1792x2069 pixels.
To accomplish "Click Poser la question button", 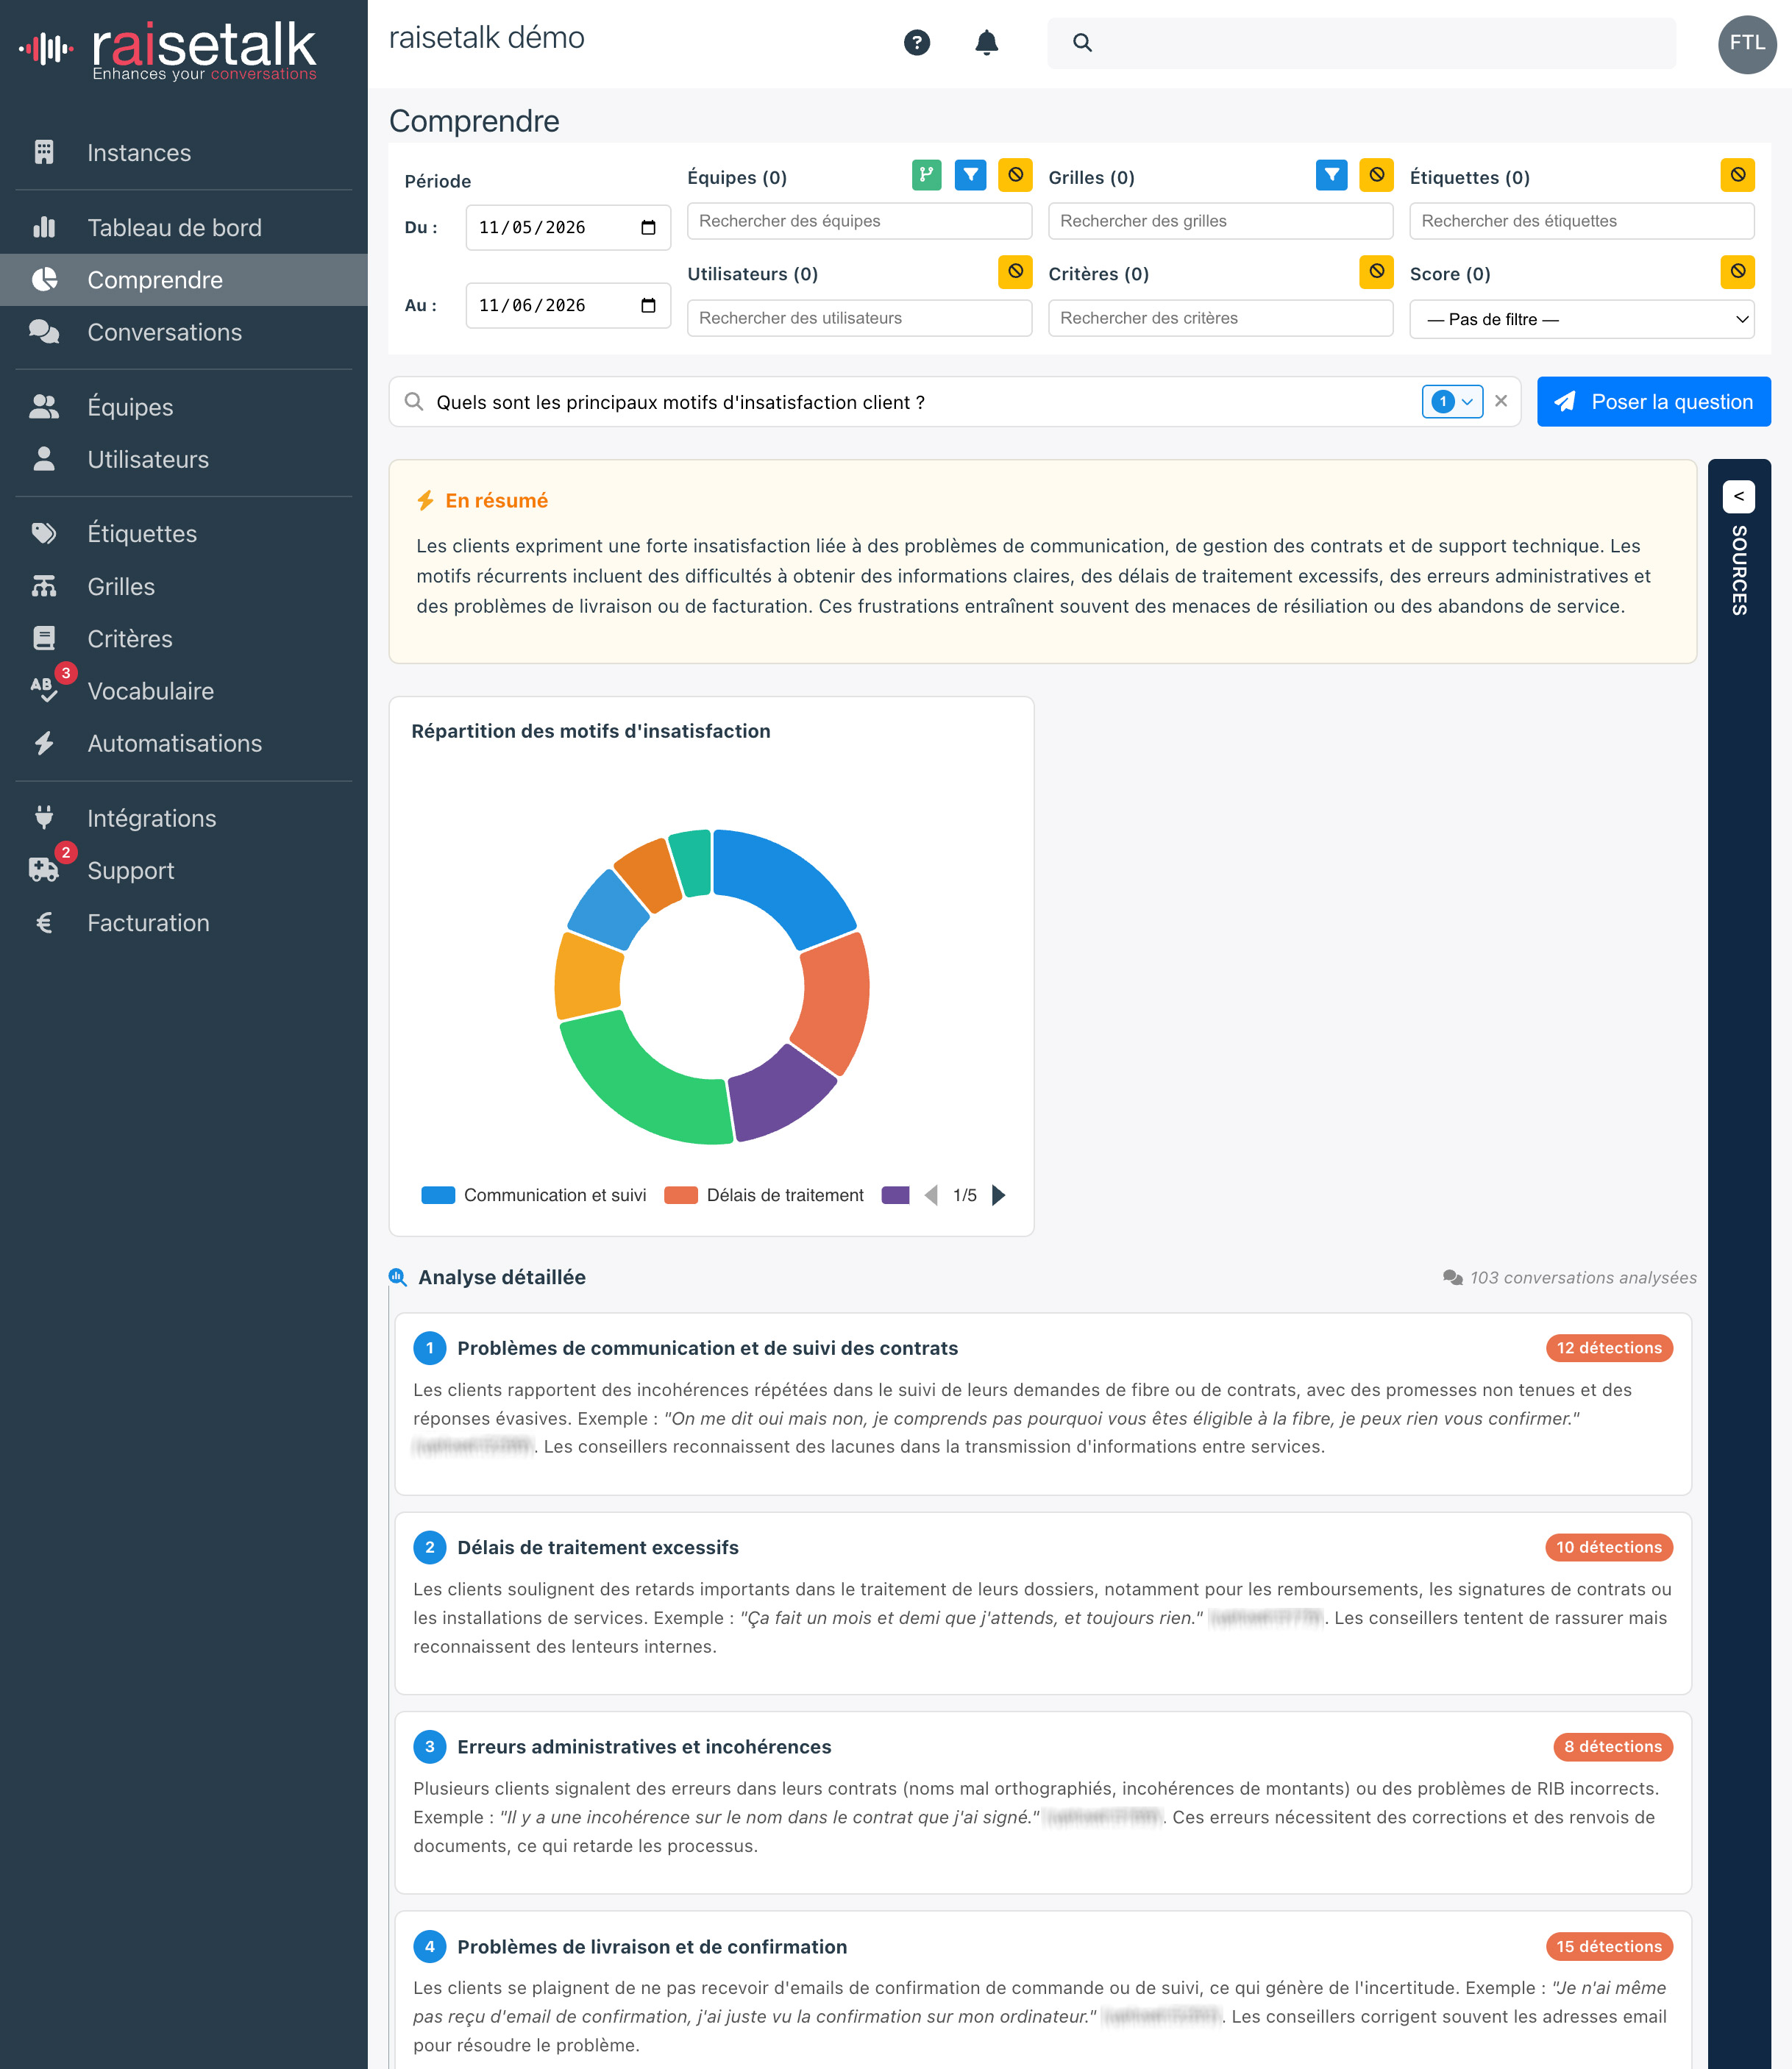I will point(1653,401).
